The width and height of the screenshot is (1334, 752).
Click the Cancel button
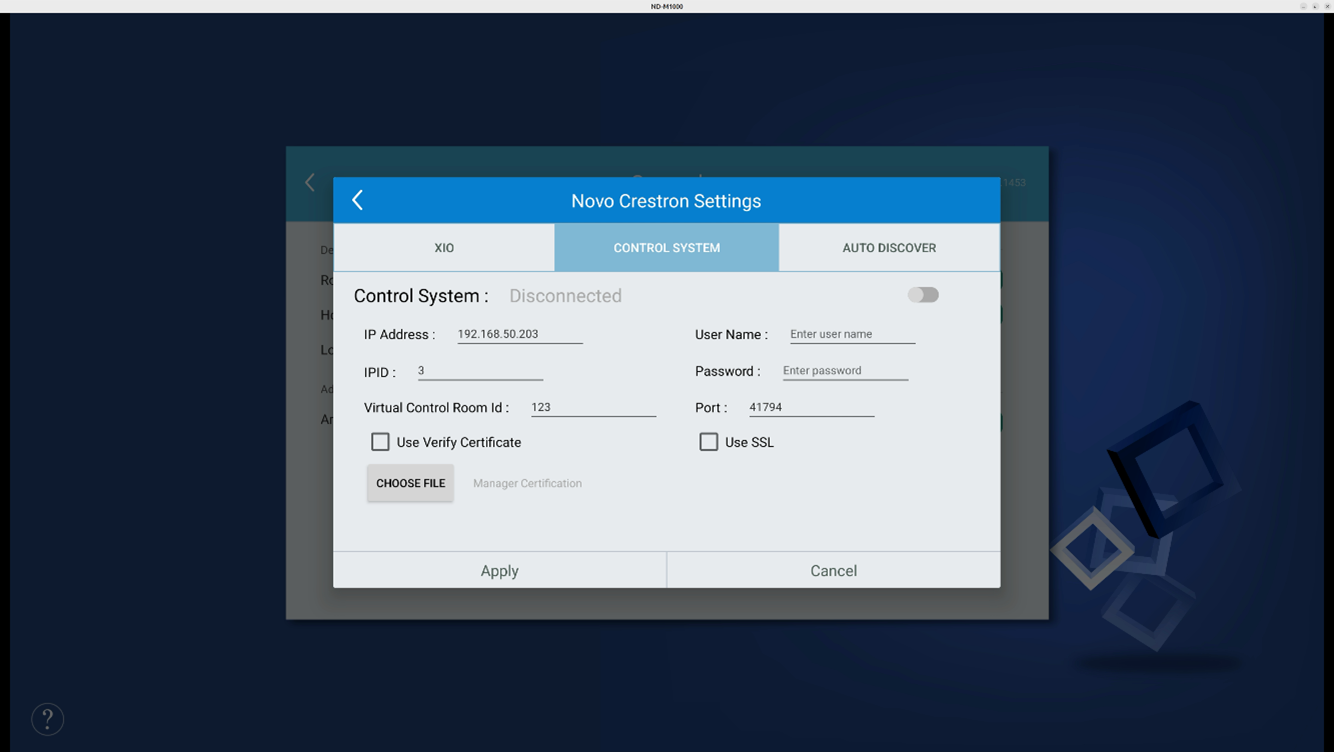point(833,571)
